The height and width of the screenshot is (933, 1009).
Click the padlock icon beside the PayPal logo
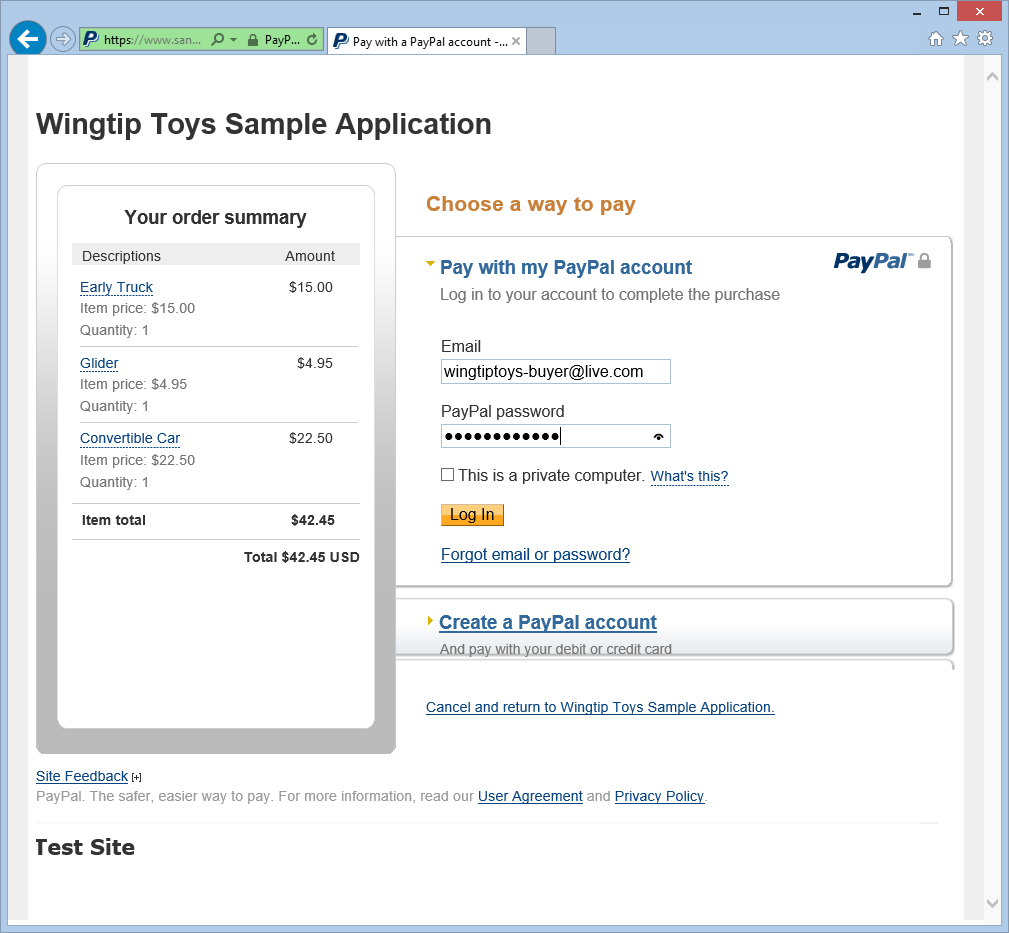tap(924, 261)
